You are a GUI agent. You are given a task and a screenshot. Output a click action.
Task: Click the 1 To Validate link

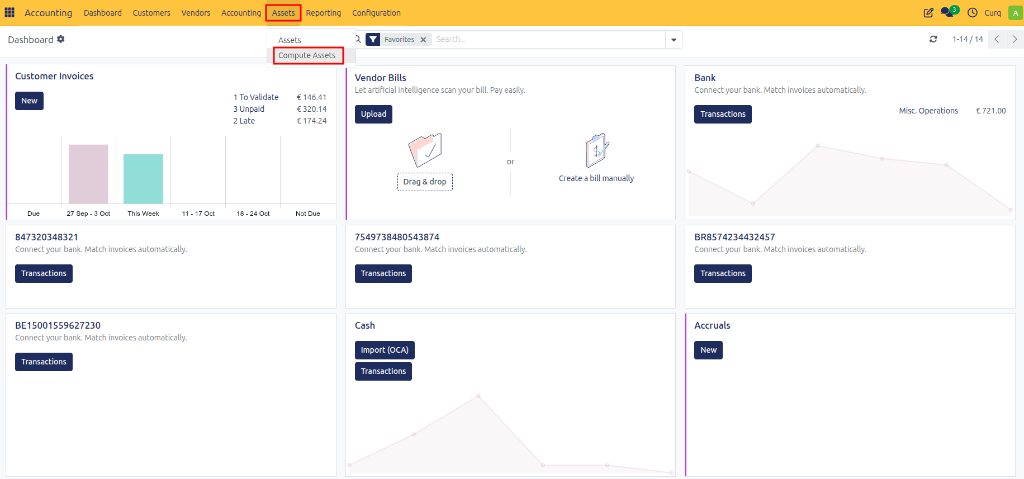(256, 97)
